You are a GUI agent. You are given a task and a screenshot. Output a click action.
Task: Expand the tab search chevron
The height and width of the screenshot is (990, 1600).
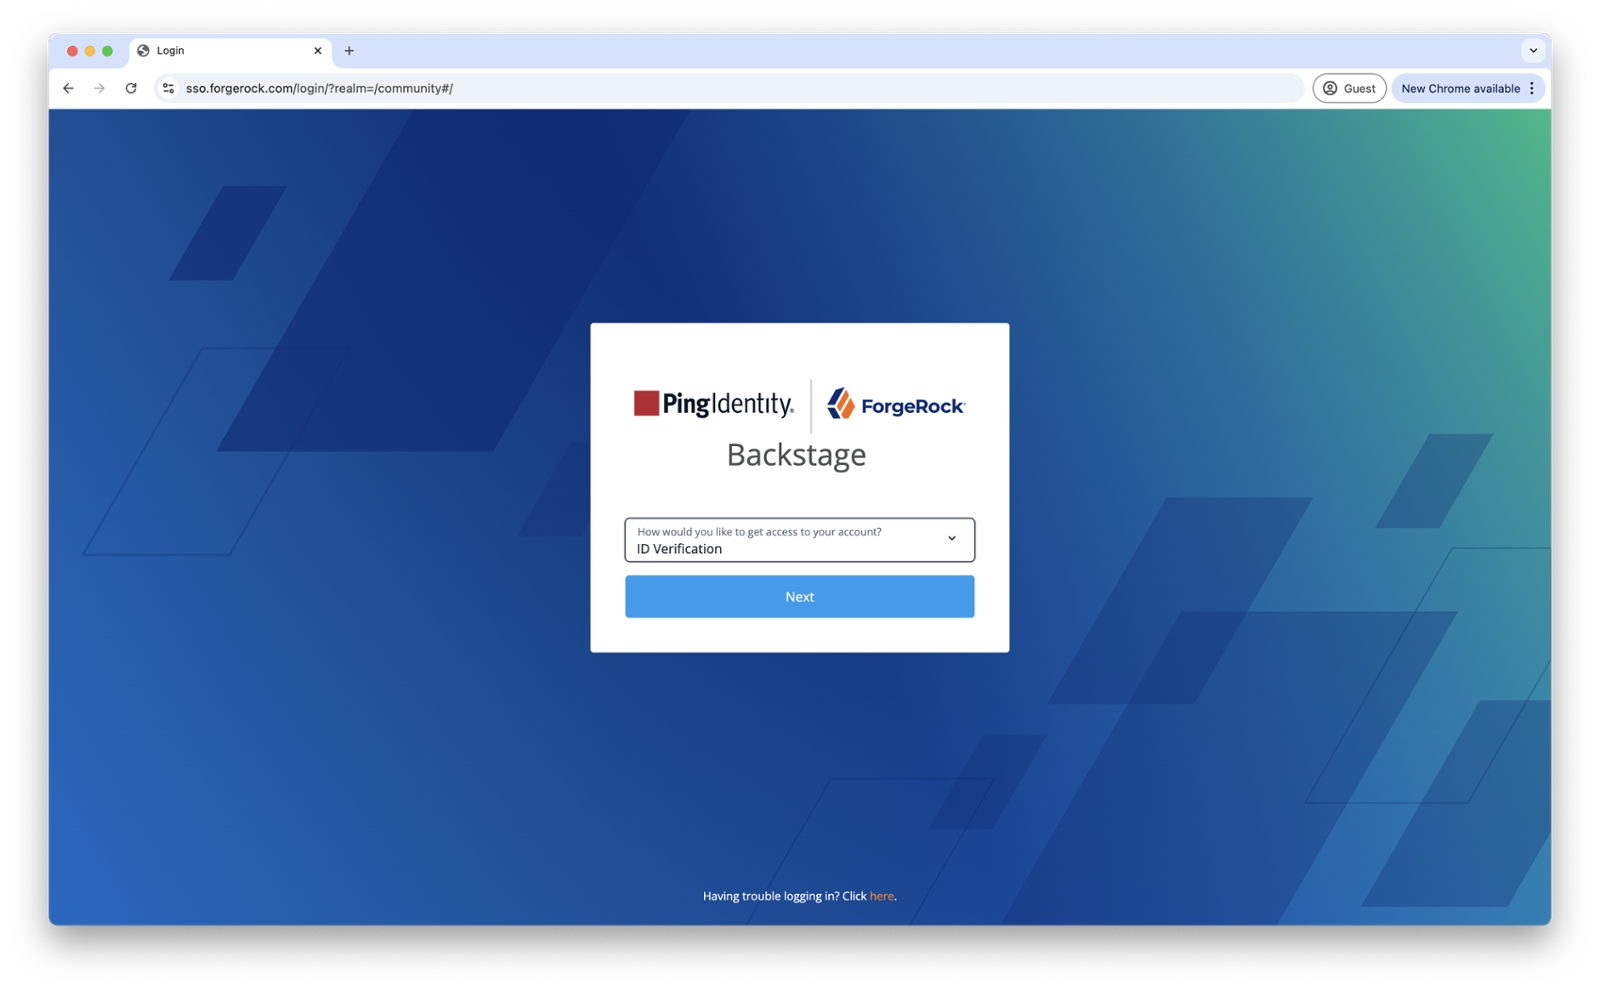[1533, 50]
